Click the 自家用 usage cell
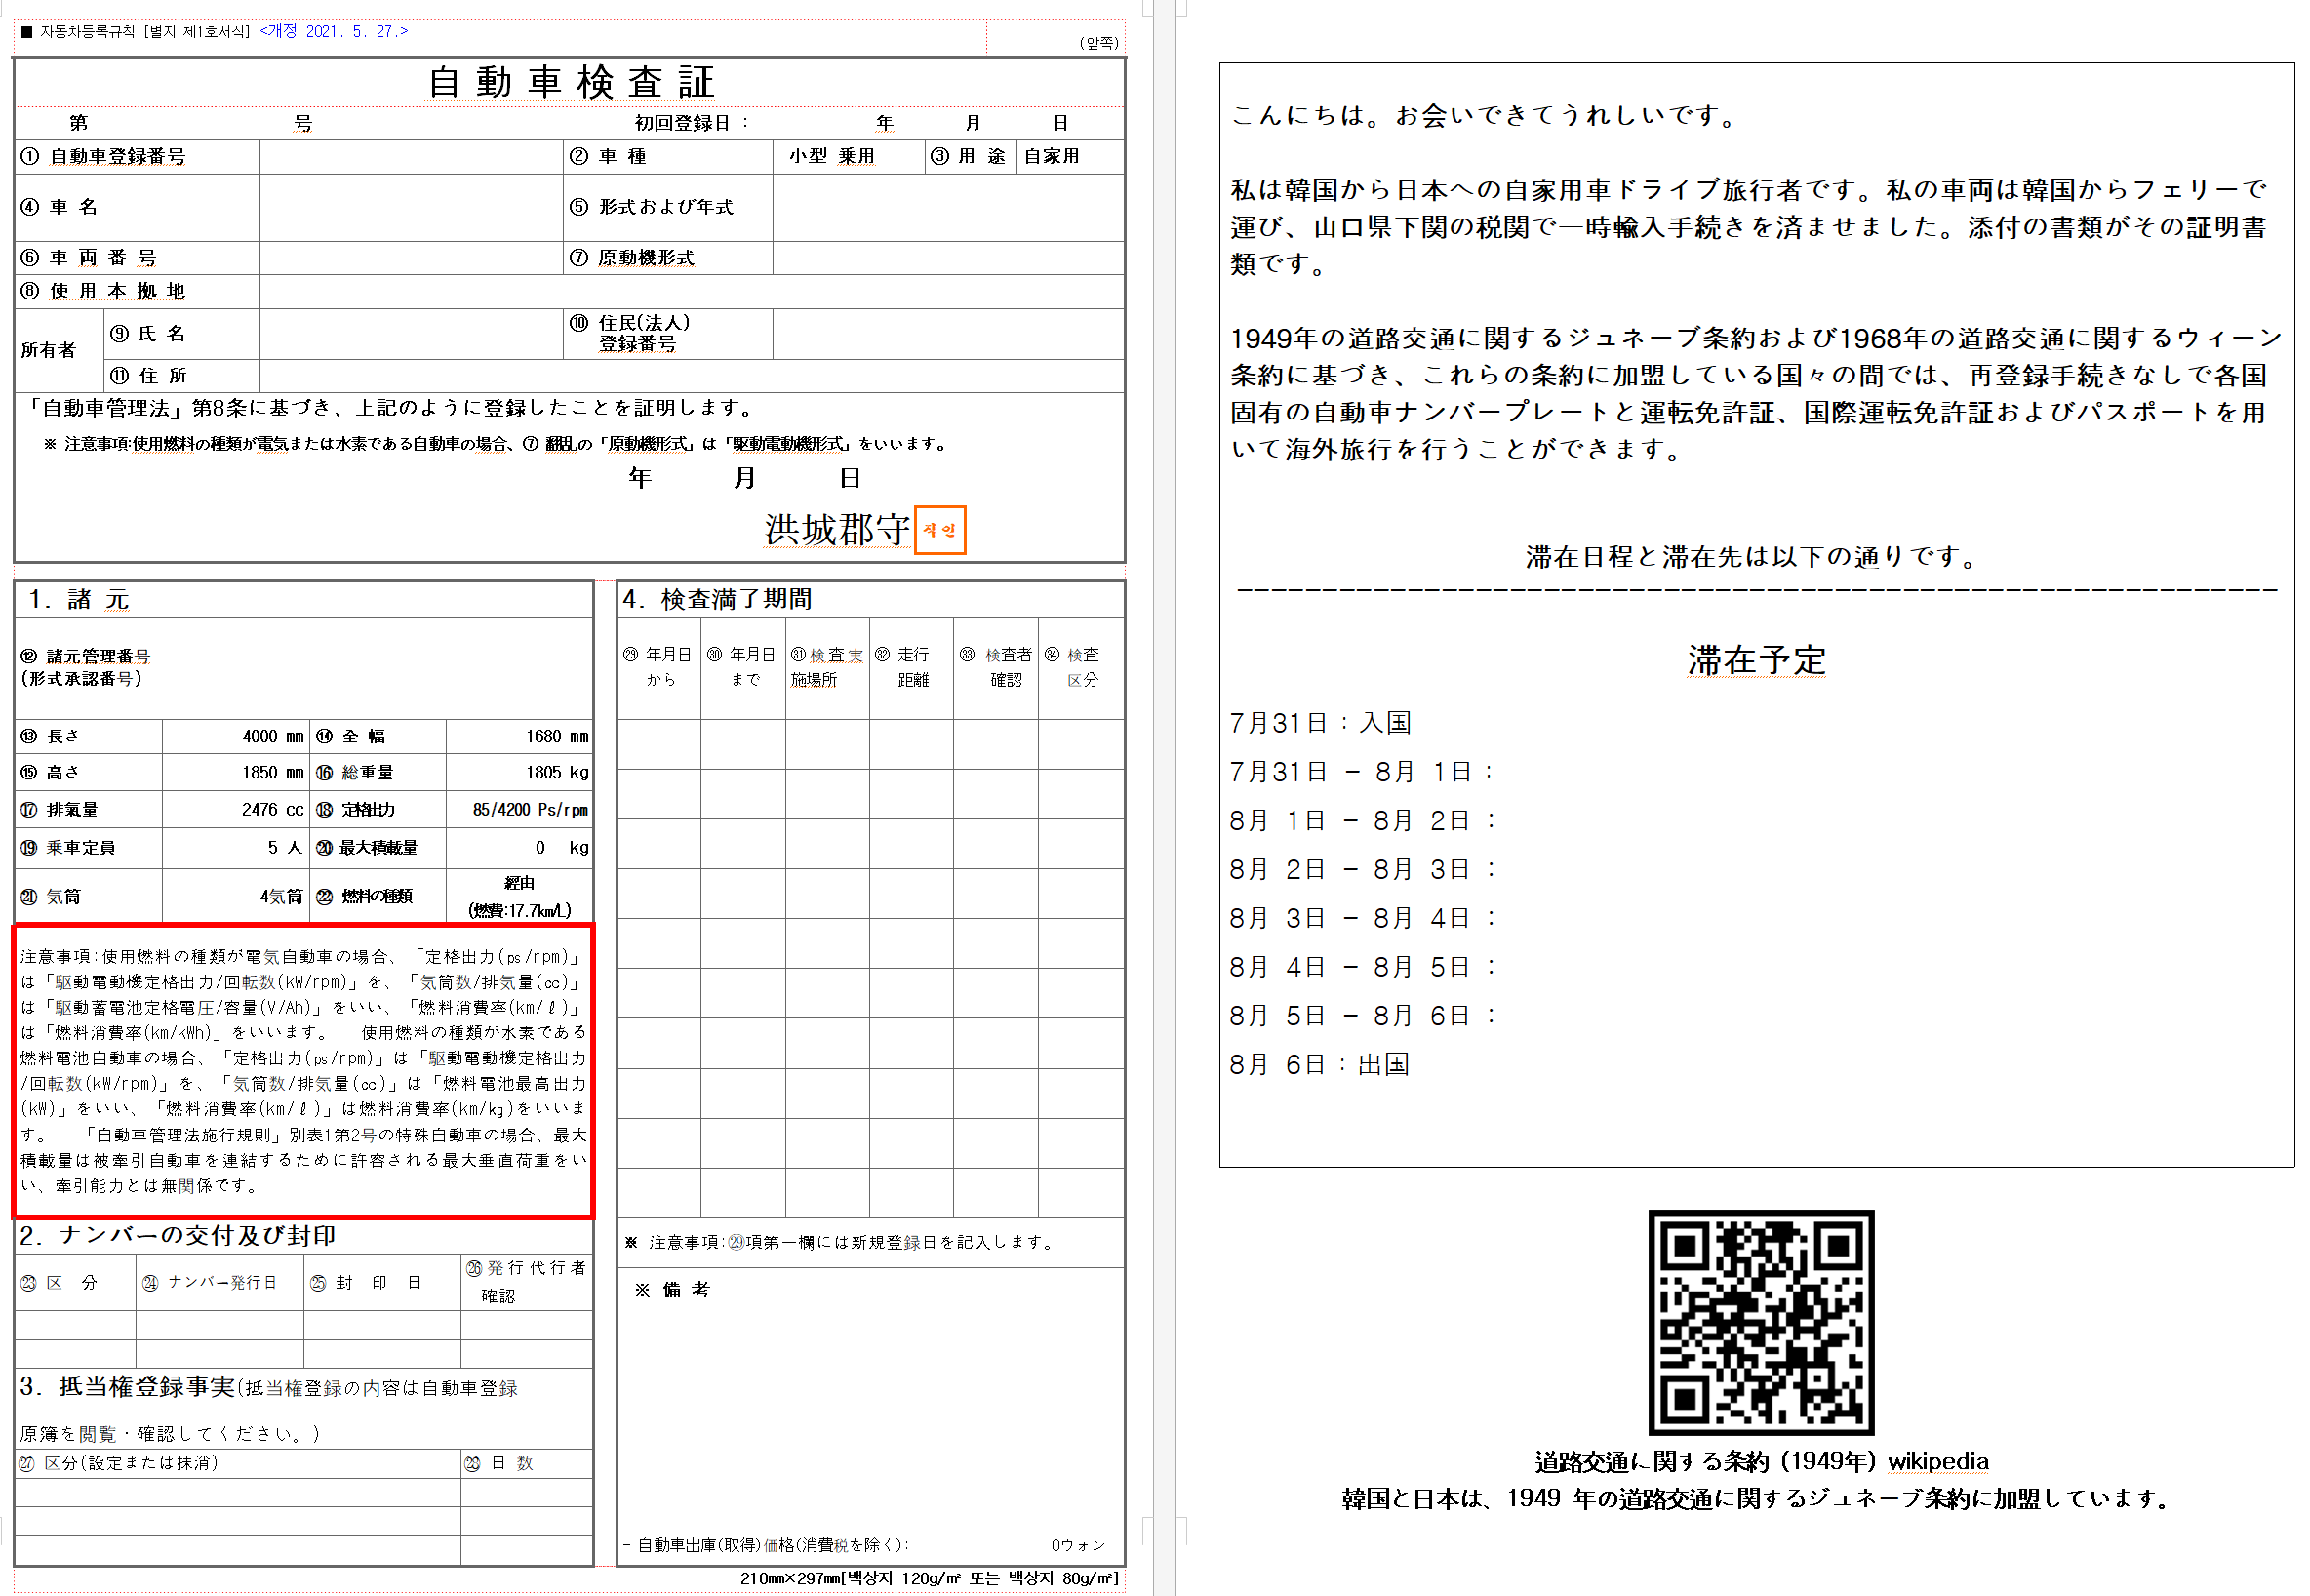 [1052, 157]
